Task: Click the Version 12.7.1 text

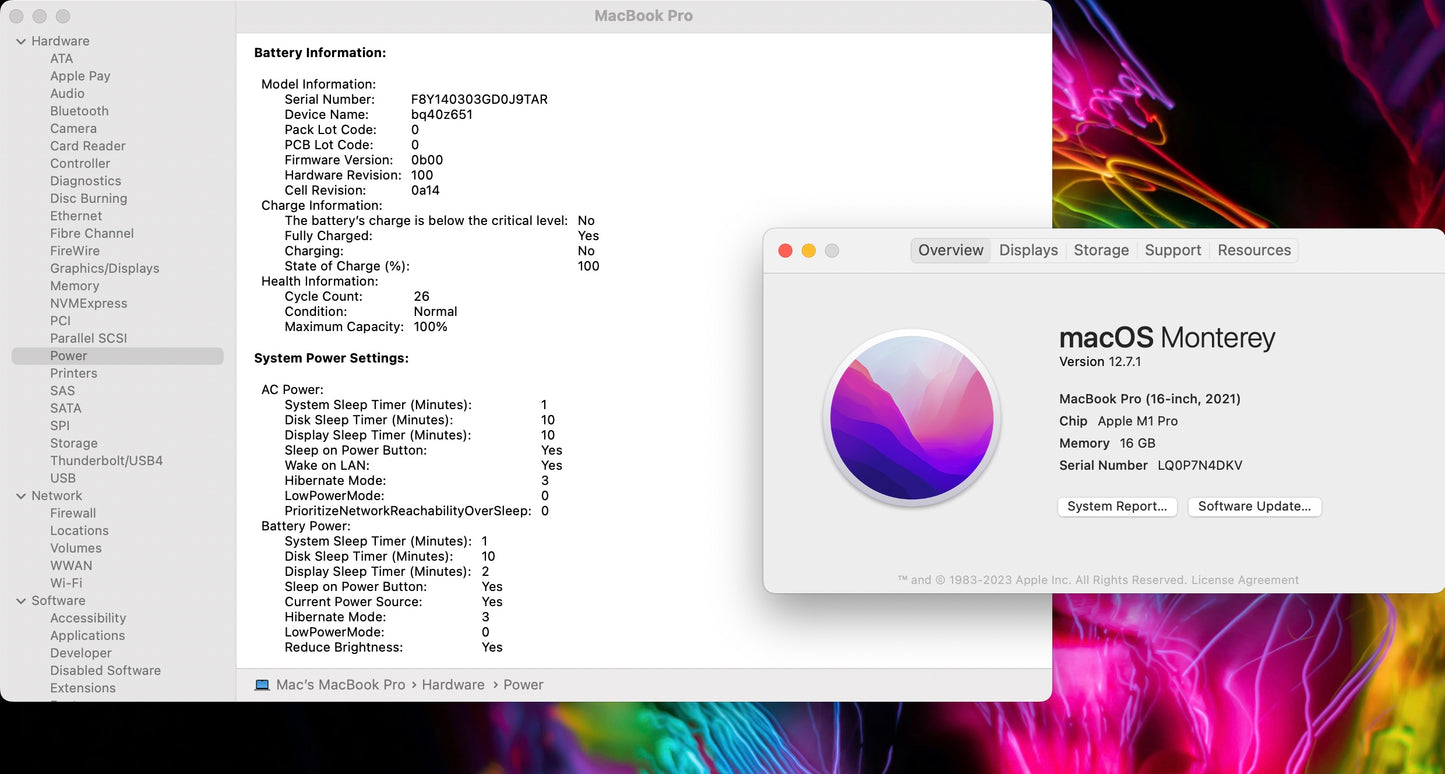Action: [1100, 362]
